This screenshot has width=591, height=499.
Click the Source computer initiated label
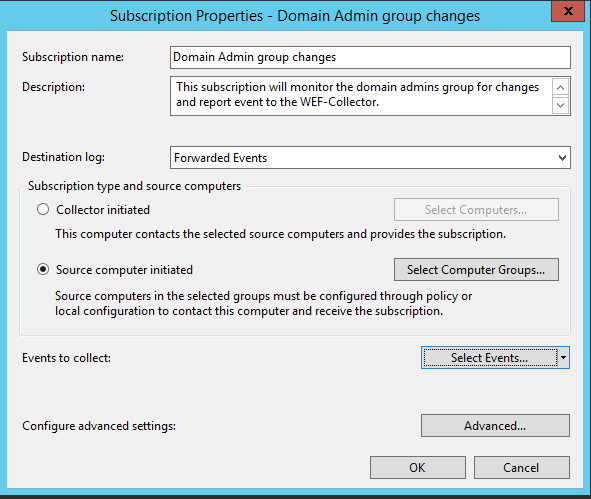(x=124, y=270)
